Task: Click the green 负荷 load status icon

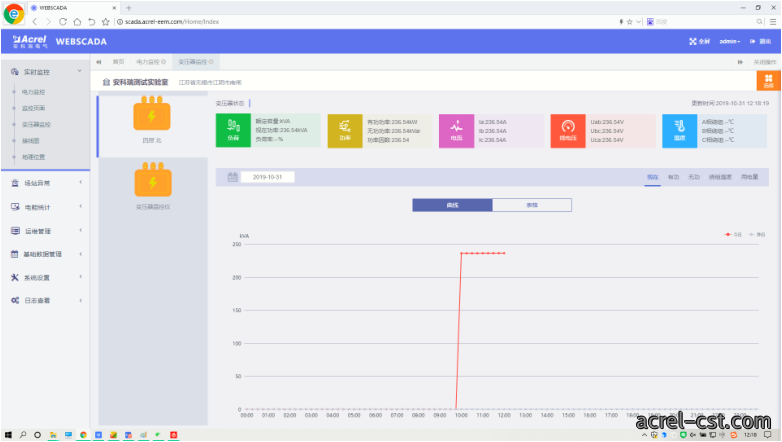Action: click(233, 130)
